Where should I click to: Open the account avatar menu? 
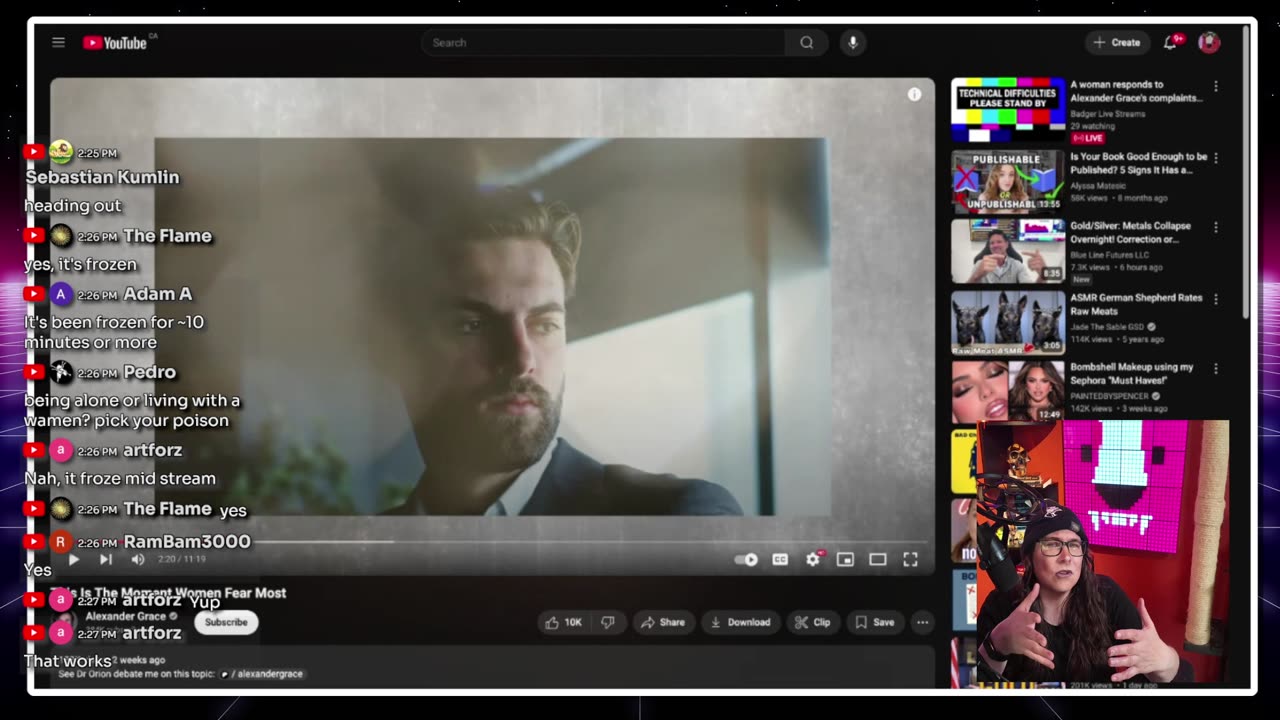(1208, 42)
